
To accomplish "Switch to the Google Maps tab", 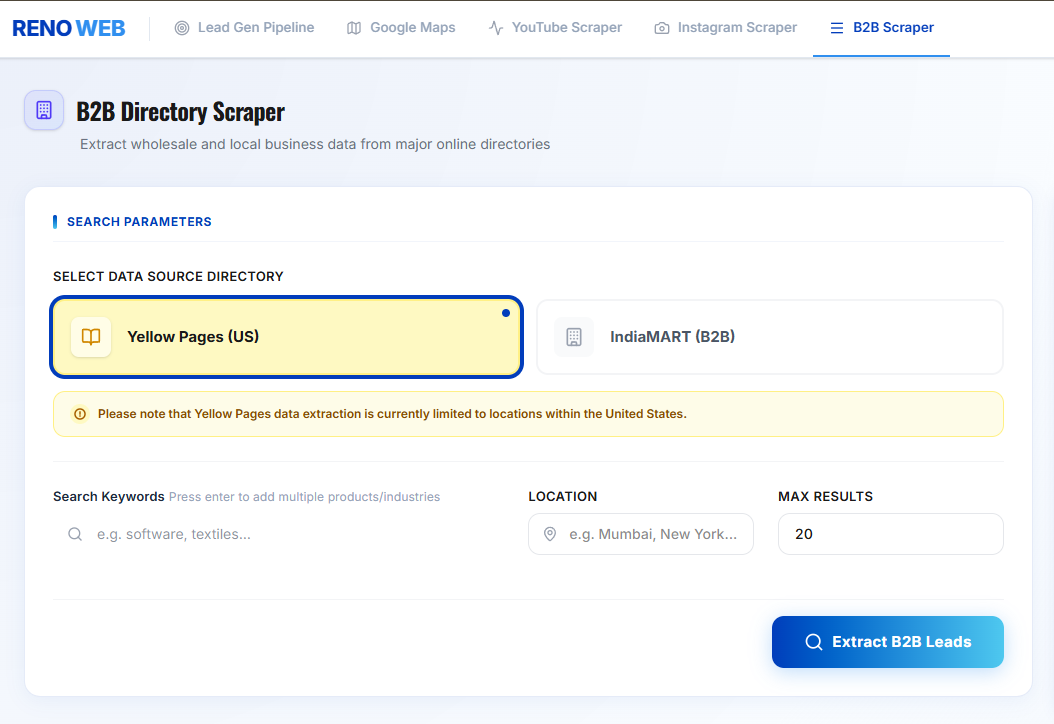I will (x=401, y=28).
